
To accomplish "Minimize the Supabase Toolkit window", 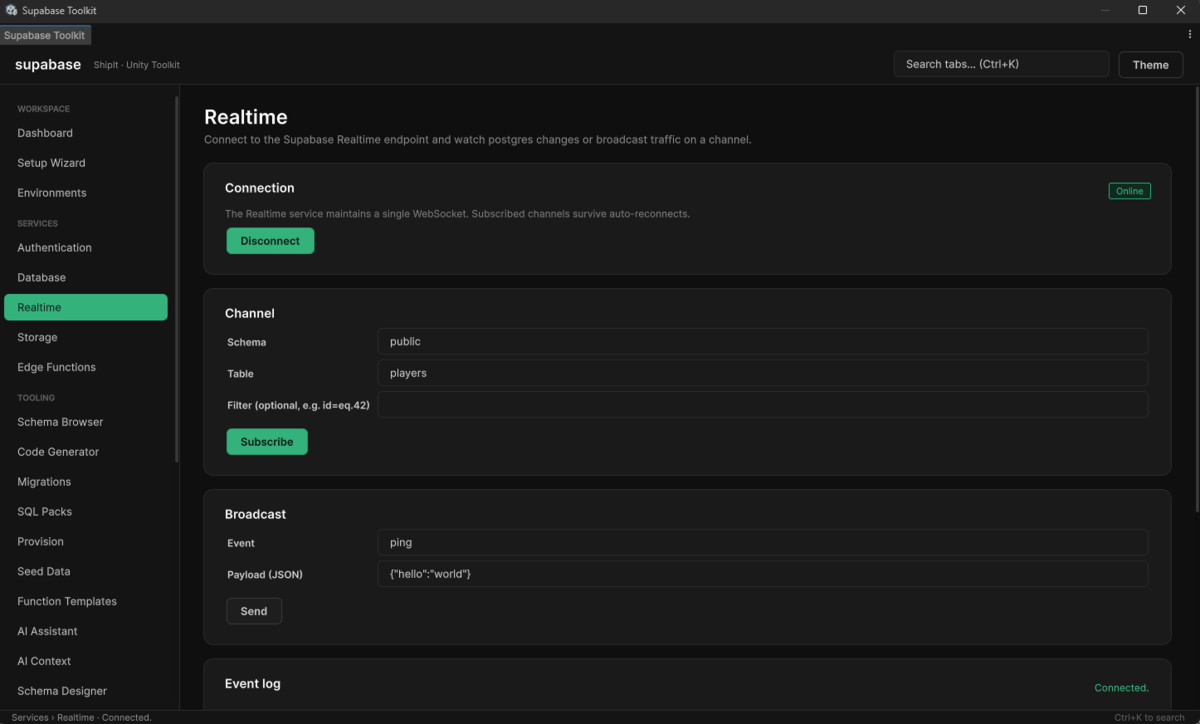I will click(1105, 10).
